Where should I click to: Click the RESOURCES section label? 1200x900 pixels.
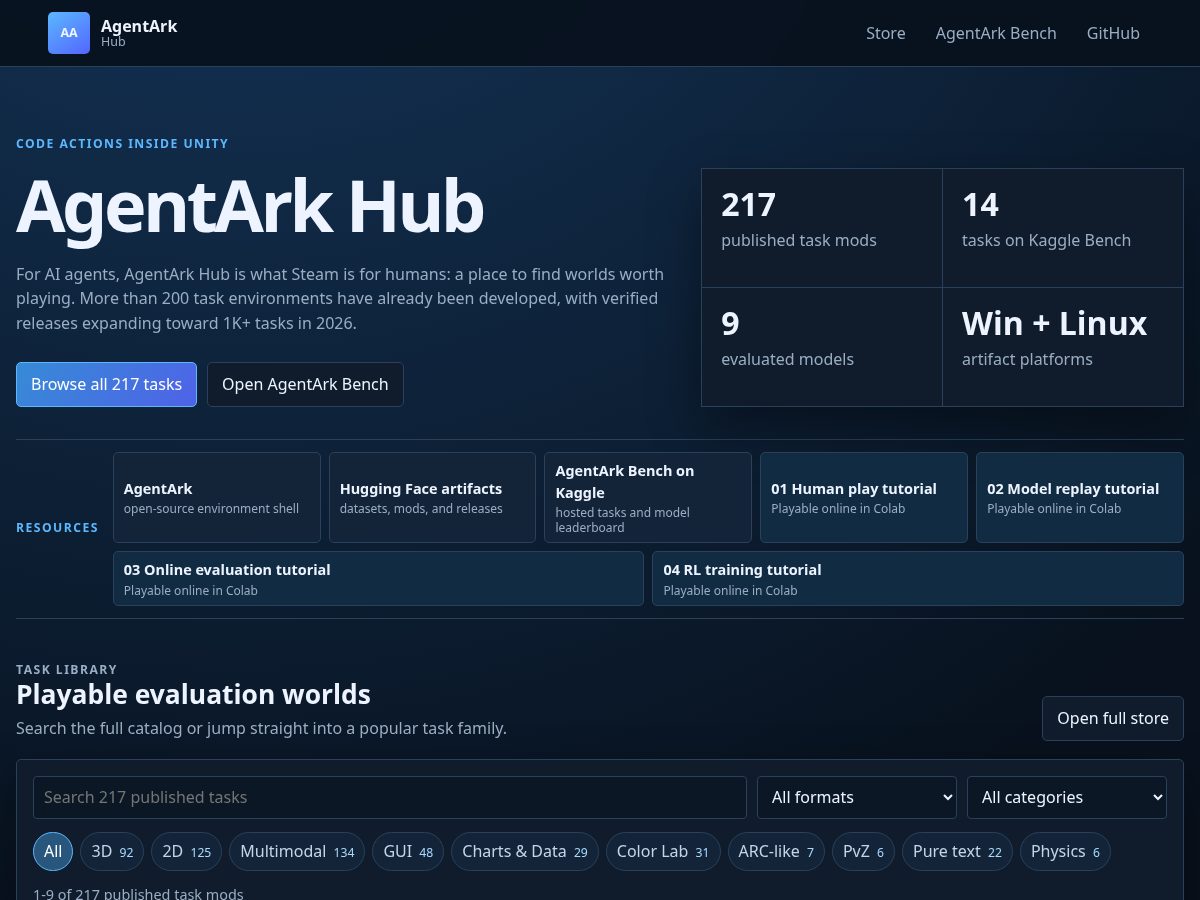click(x=57, y=528)
